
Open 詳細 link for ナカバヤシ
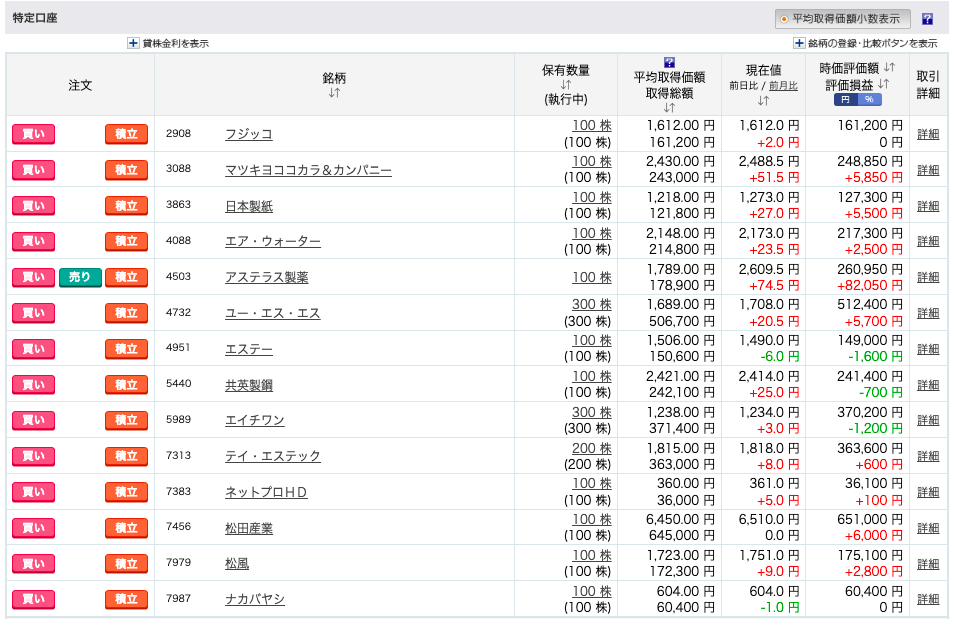click(928, 599)
